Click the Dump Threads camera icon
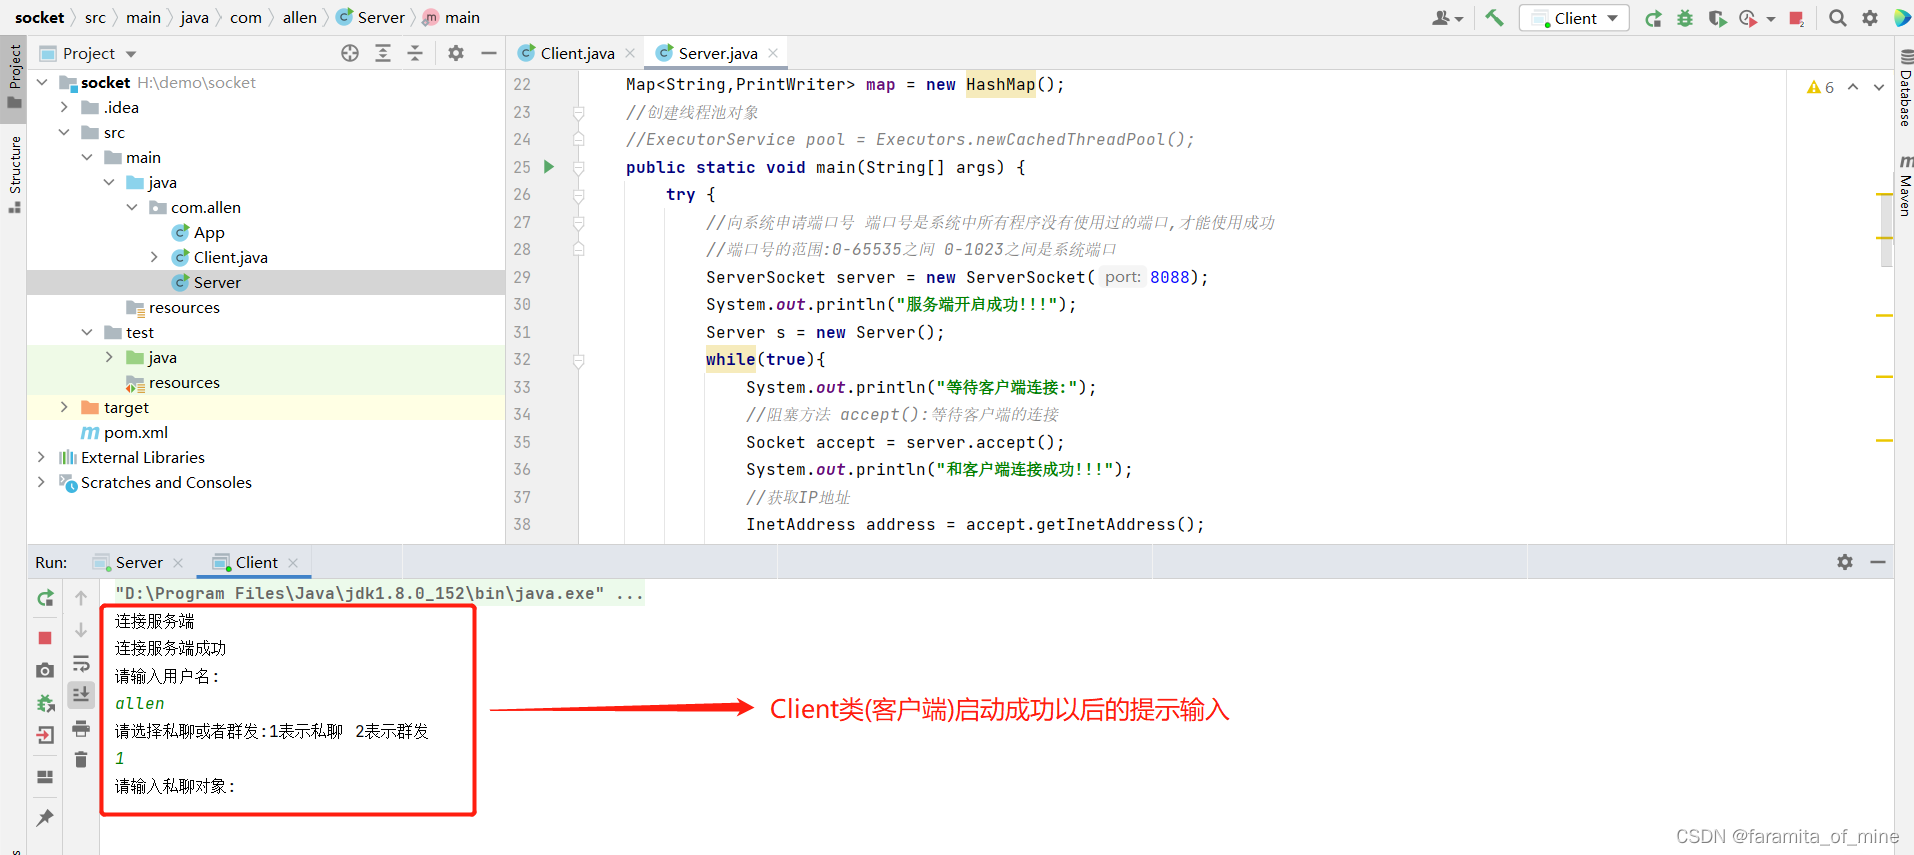 [x=45, y=670]
